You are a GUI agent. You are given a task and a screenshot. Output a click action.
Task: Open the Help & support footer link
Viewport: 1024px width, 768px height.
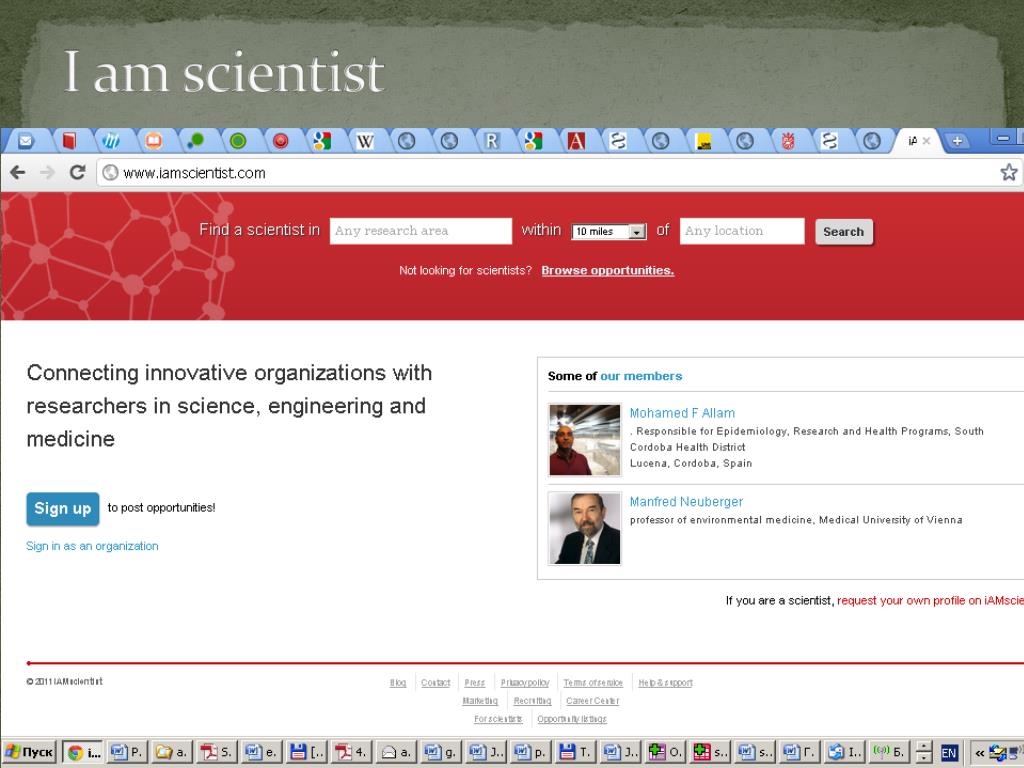click(x=665, y=682)
